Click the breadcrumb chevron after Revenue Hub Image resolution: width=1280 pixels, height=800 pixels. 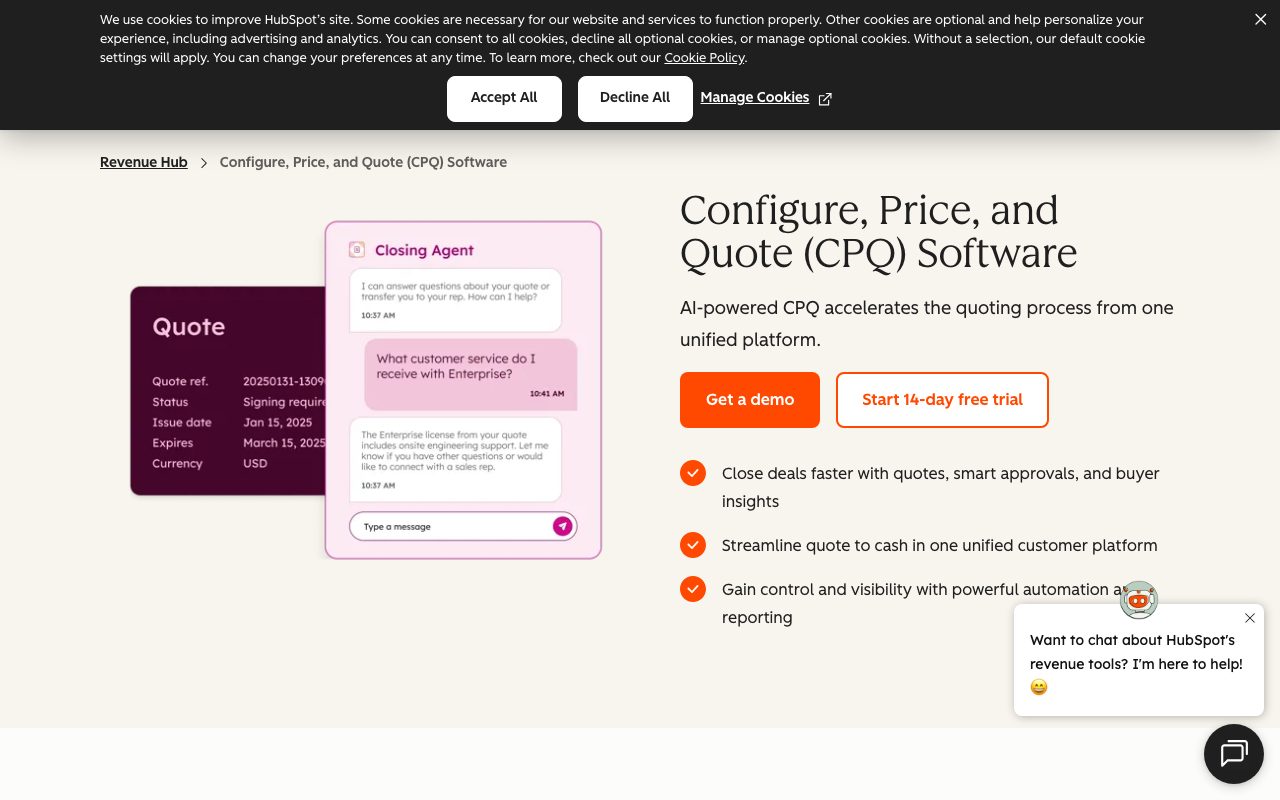click(x=204, y=163)
